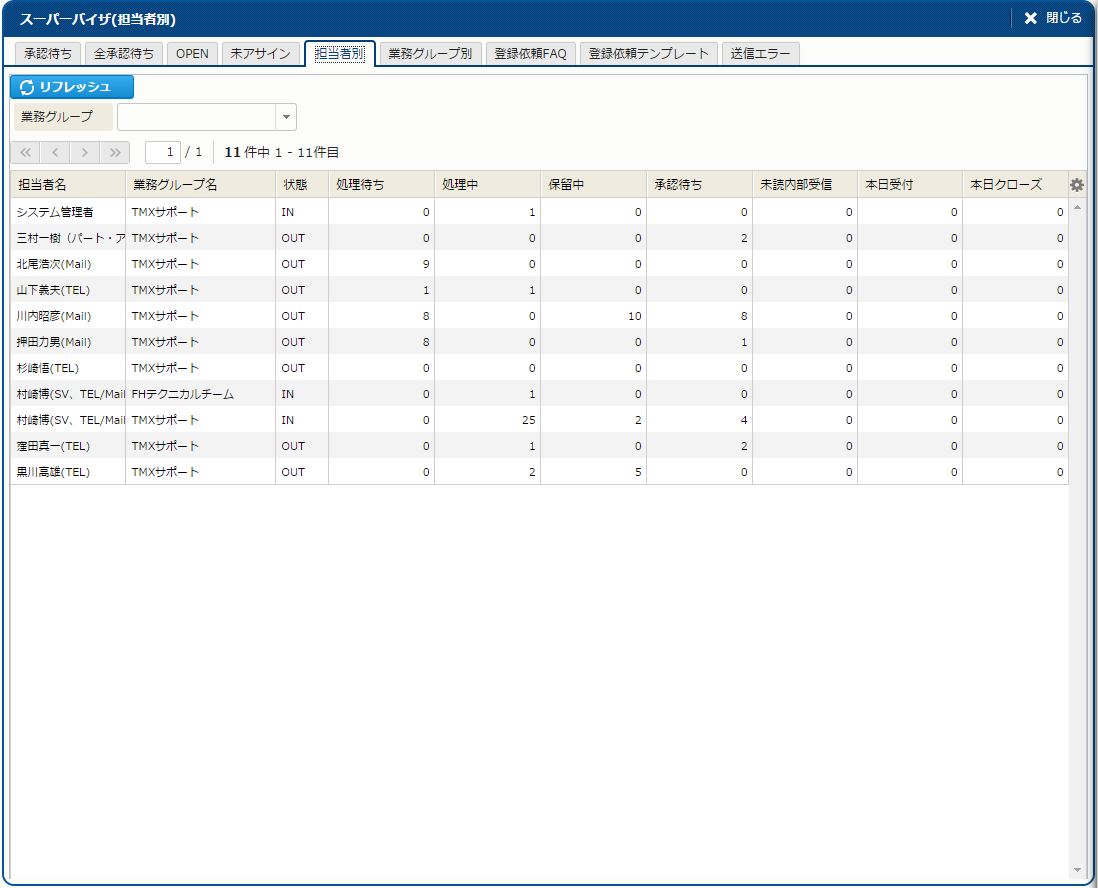Viewport: 1098px width, 888px height.
Task: Click the 保留中 value 10 for 川内昭彦
Action: [634, 316]
